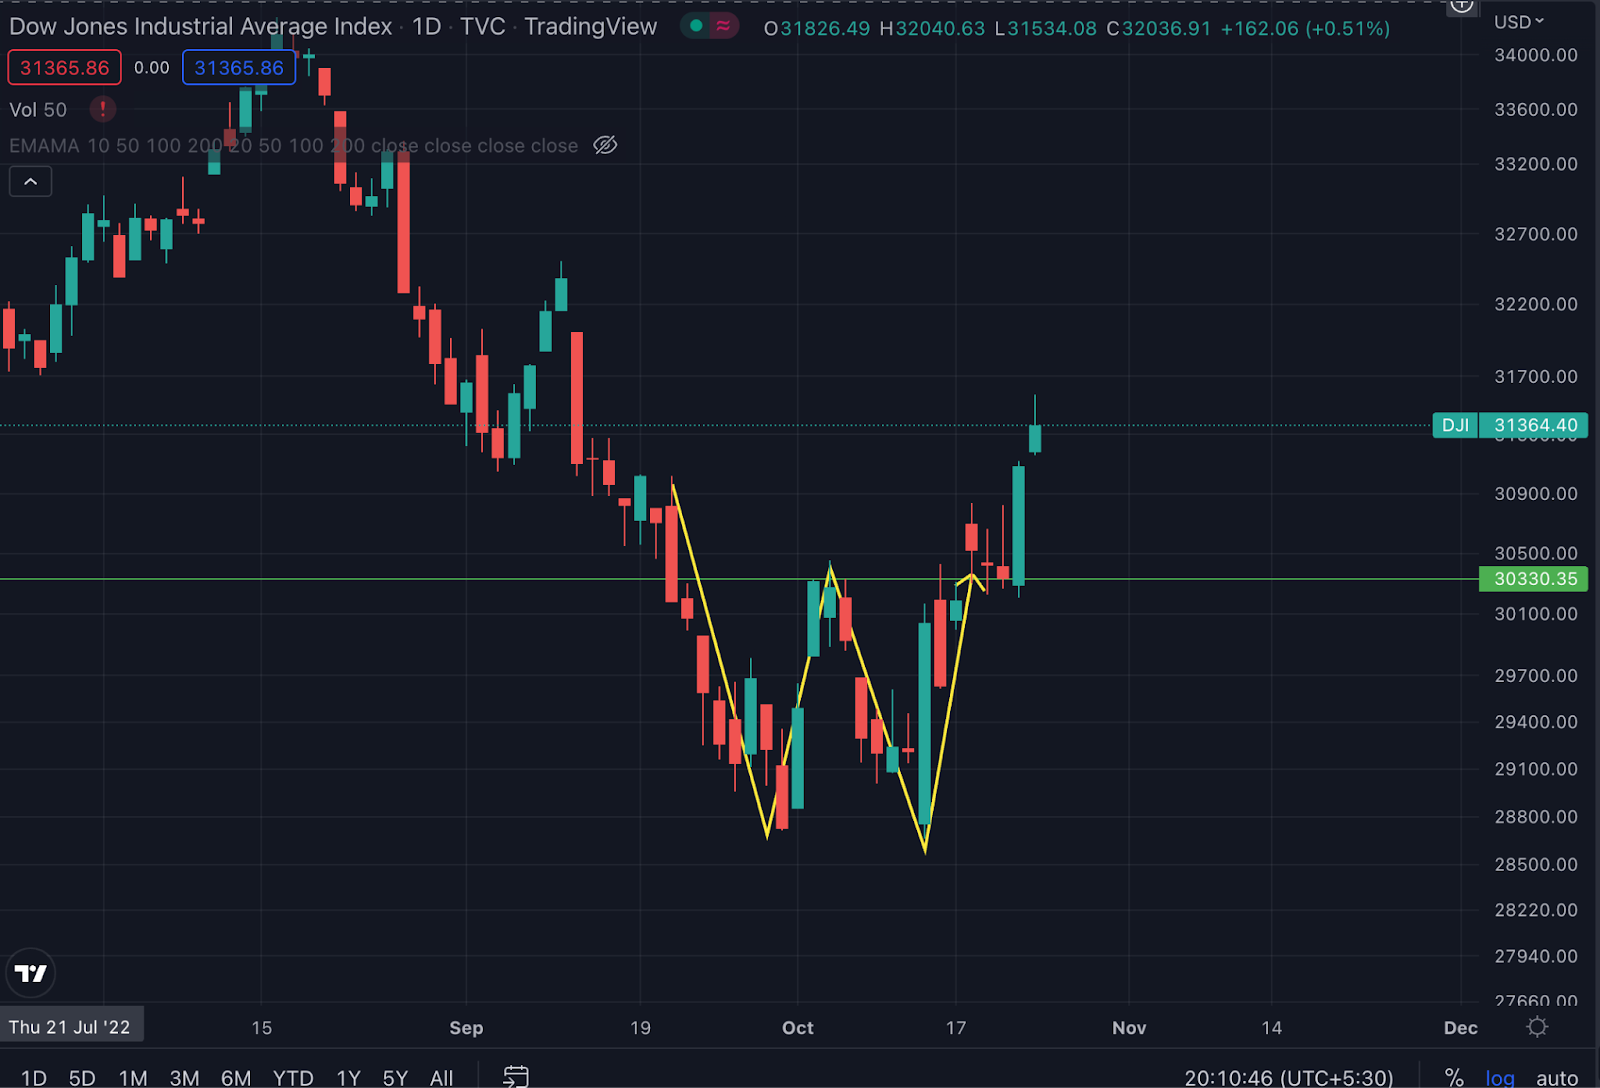The height and width of the screenshot is (1088, 1600).
Task: Click the red sell price 31365.86 button
Action: (x=65, y=68)
